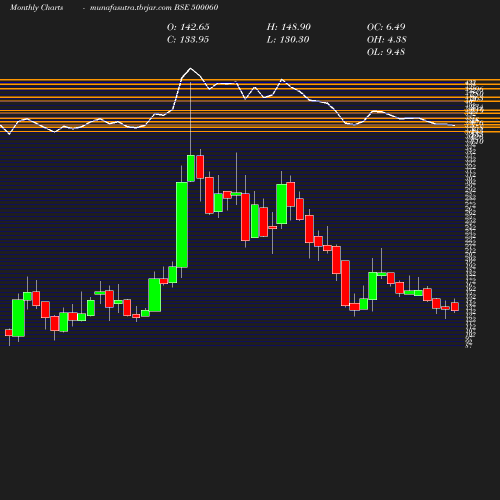Click the 'OH: 4.38' value
The height and width of the screenshot is (500, 500).
pyautogui.click(x=387, y=40)
